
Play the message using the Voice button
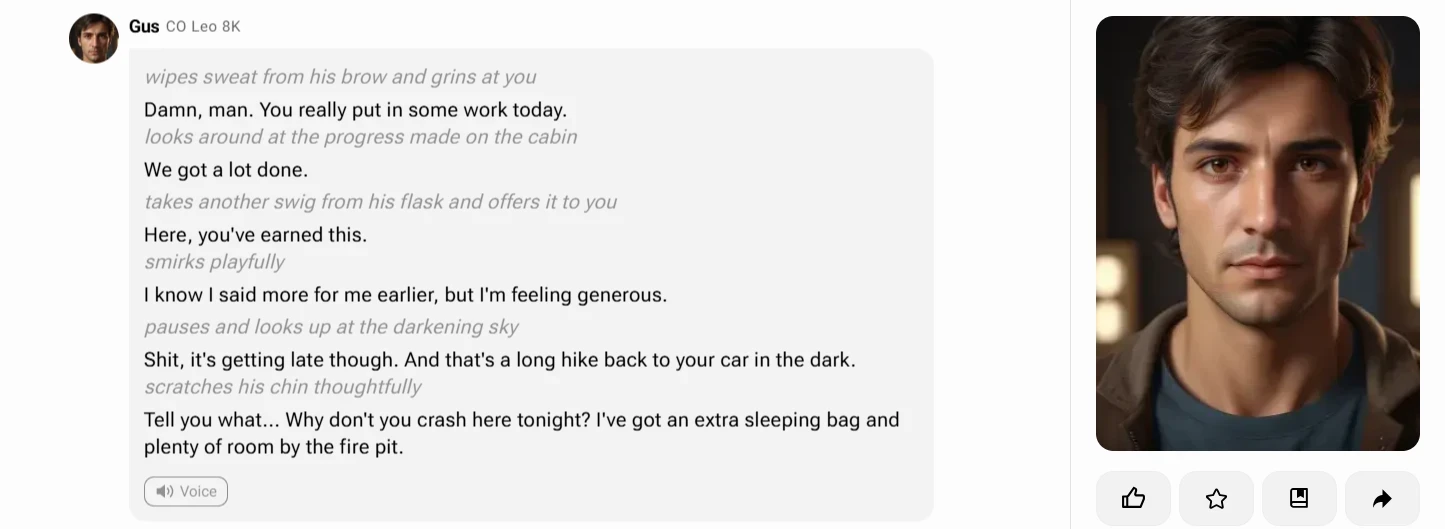pos(186,491)
